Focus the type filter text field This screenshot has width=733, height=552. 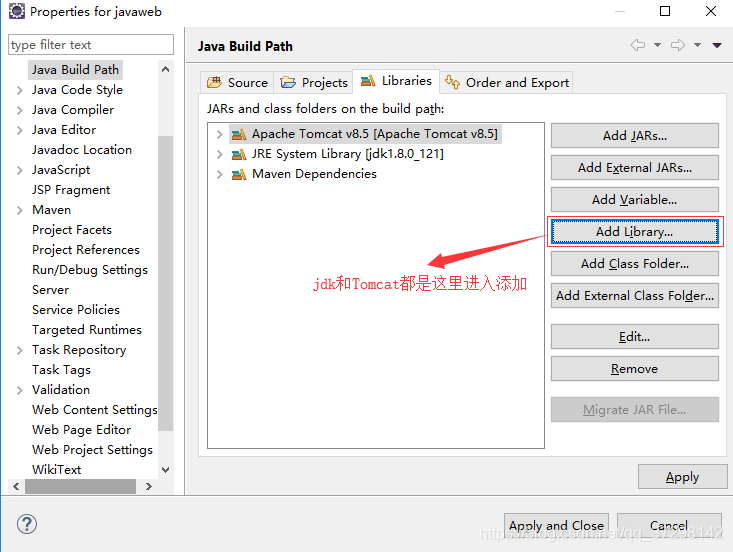[x=91, y=45]
